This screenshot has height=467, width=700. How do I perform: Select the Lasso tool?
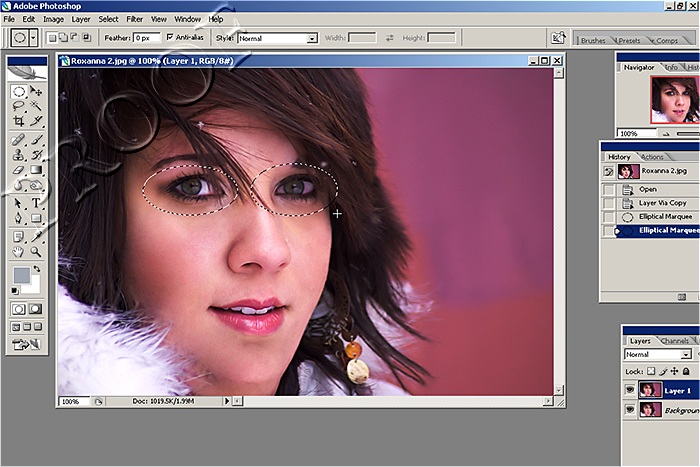pos(18,106)
